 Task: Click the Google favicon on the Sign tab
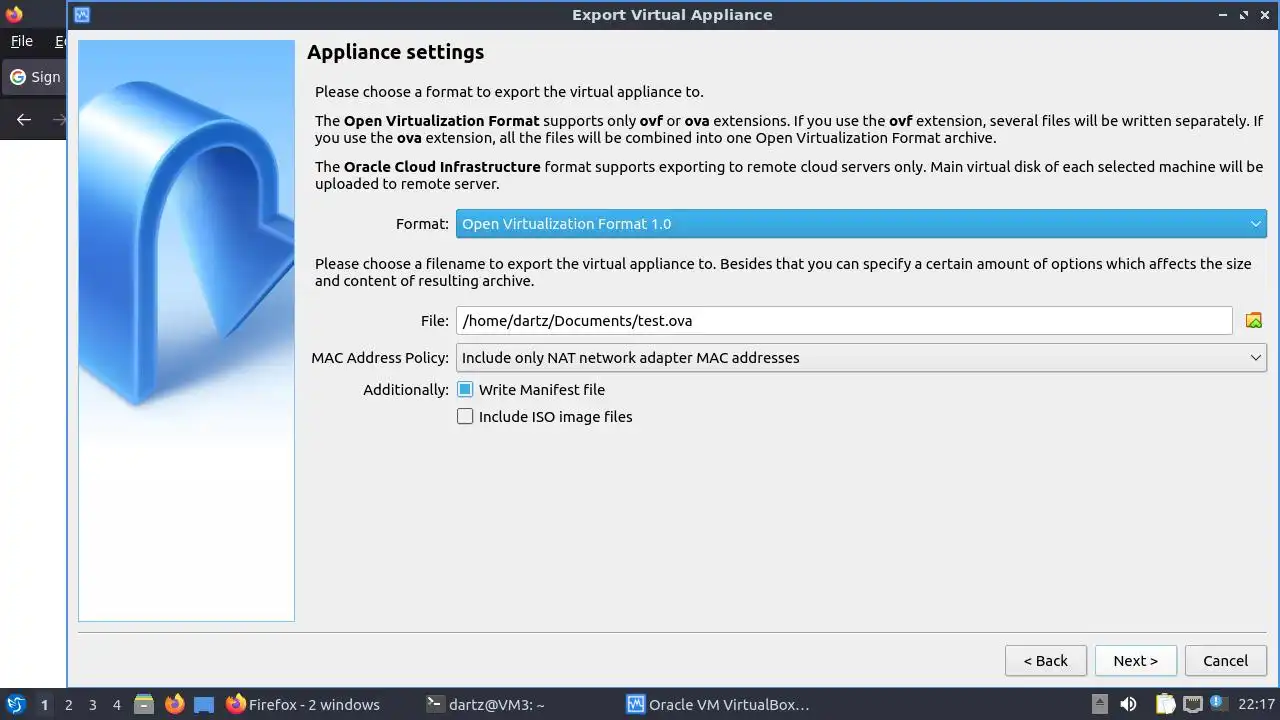pos(17,77)
